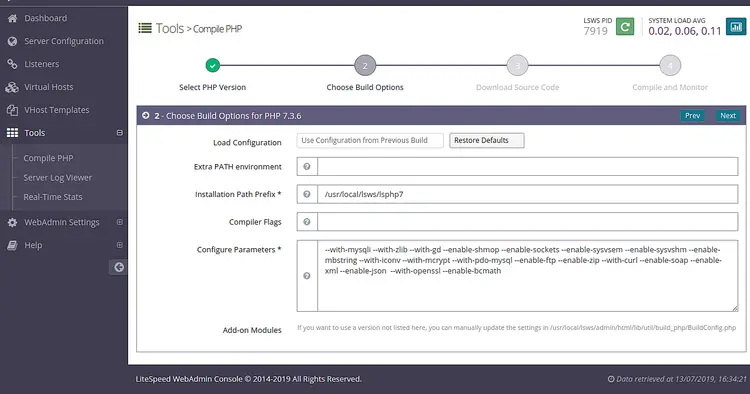Click the VHost Templates copy icon
Image resolution: width=750 pixels, height=394 pixels.
tap(12, 110)
